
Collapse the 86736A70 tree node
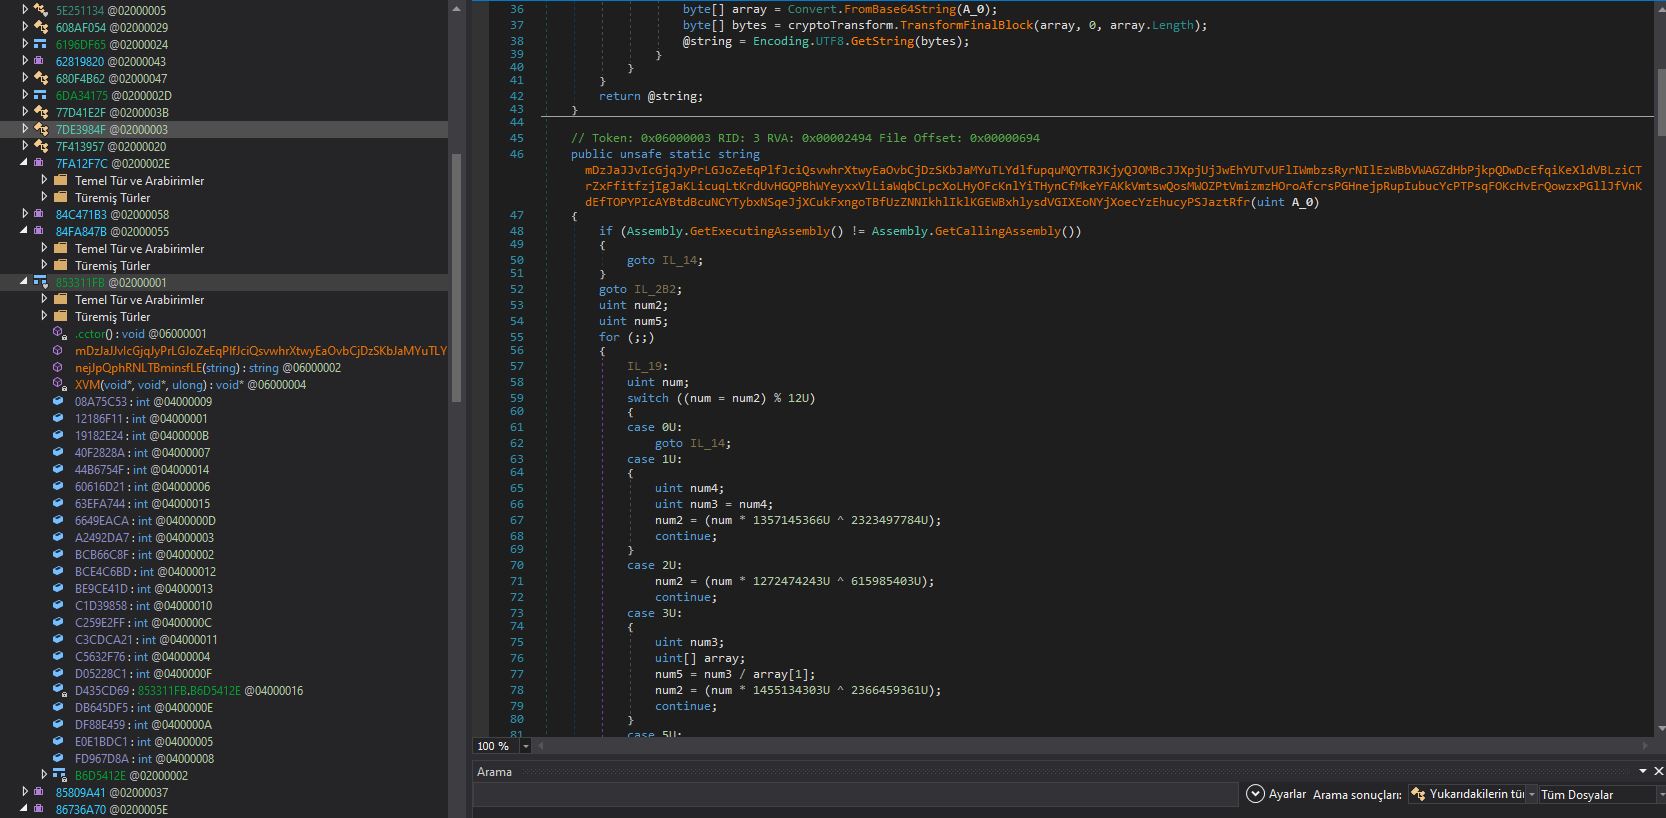25,809
